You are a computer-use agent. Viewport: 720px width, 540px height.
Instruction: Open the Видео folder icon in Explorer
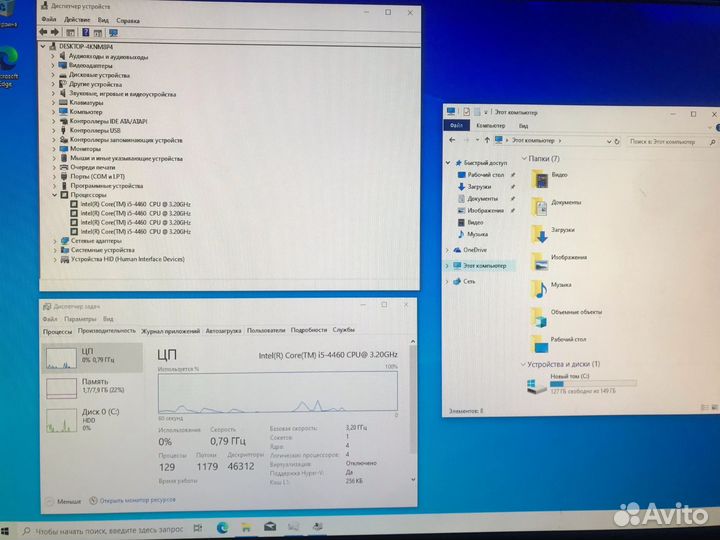tap(540, 179)
